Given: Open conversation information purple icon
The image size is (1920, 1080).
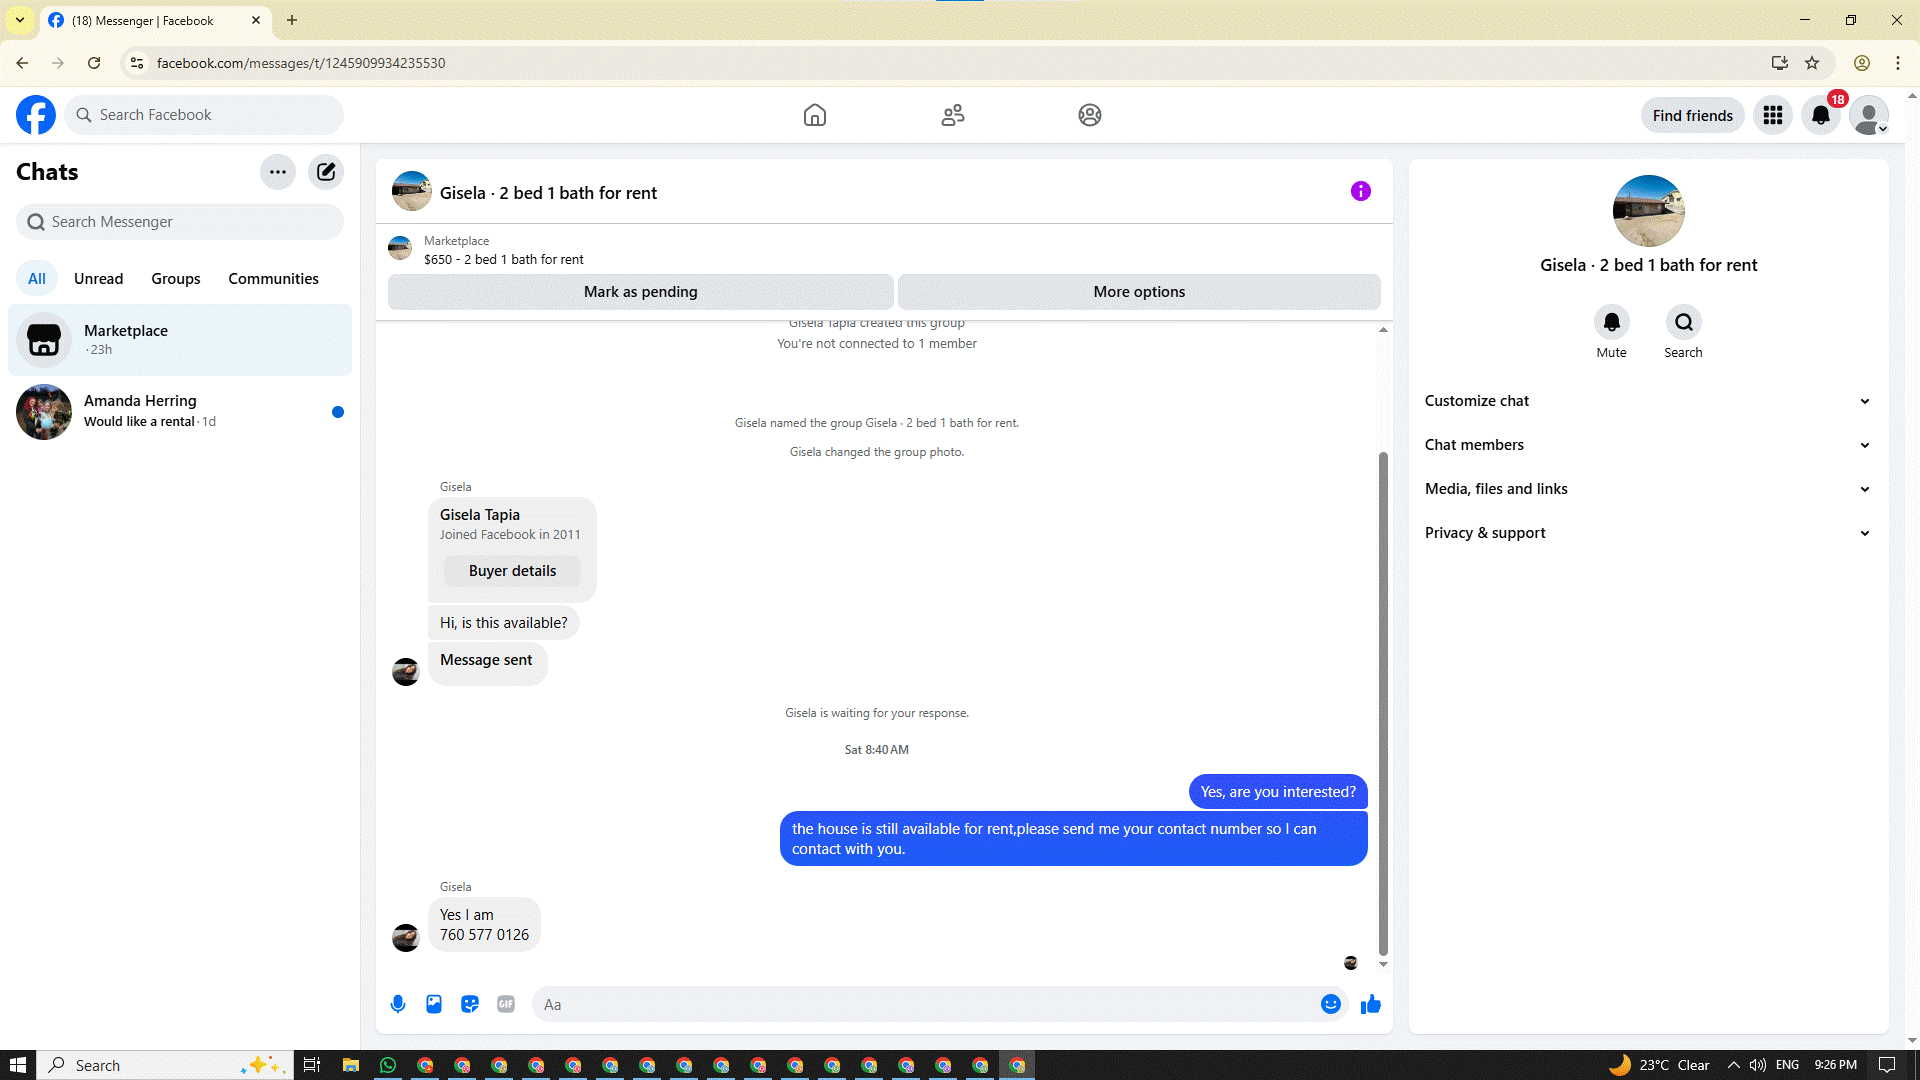Looking at the screenshot, I should point(1361,191).
